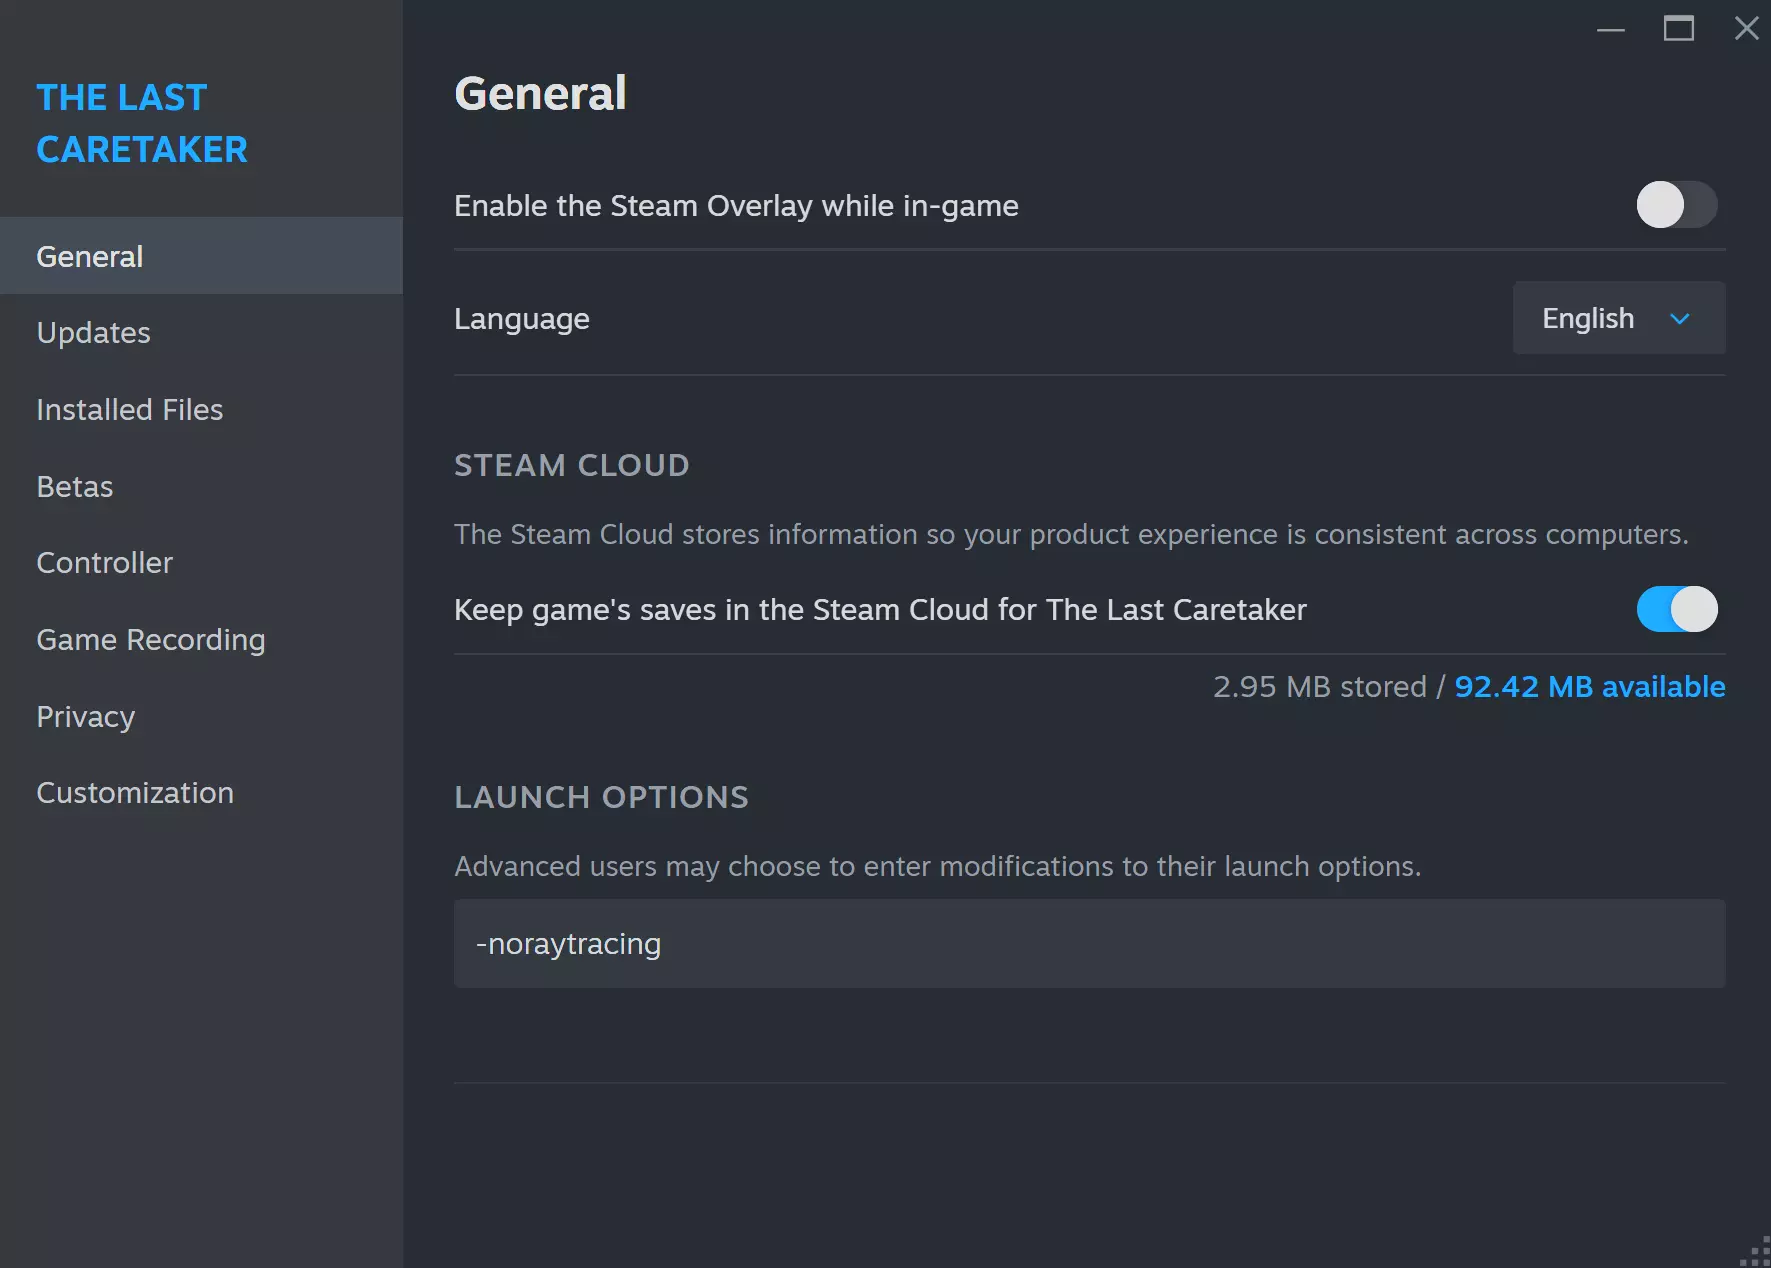This screenshot has height=1268, width=1771.
Task: Select the General tab
Action: tap(90, 256)
